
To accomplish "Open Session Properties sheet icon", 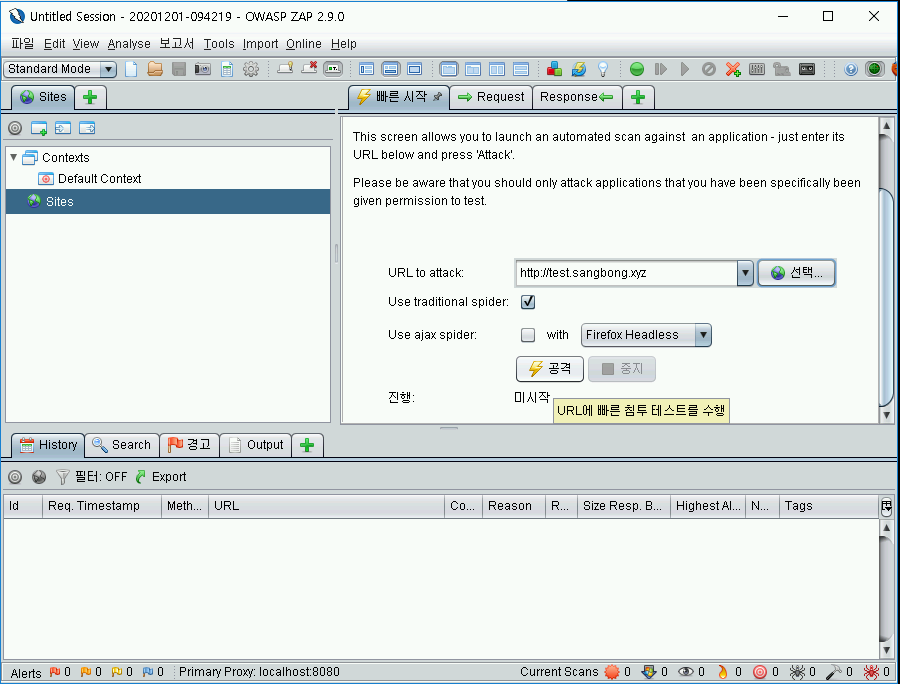I will tap(227, 69).
